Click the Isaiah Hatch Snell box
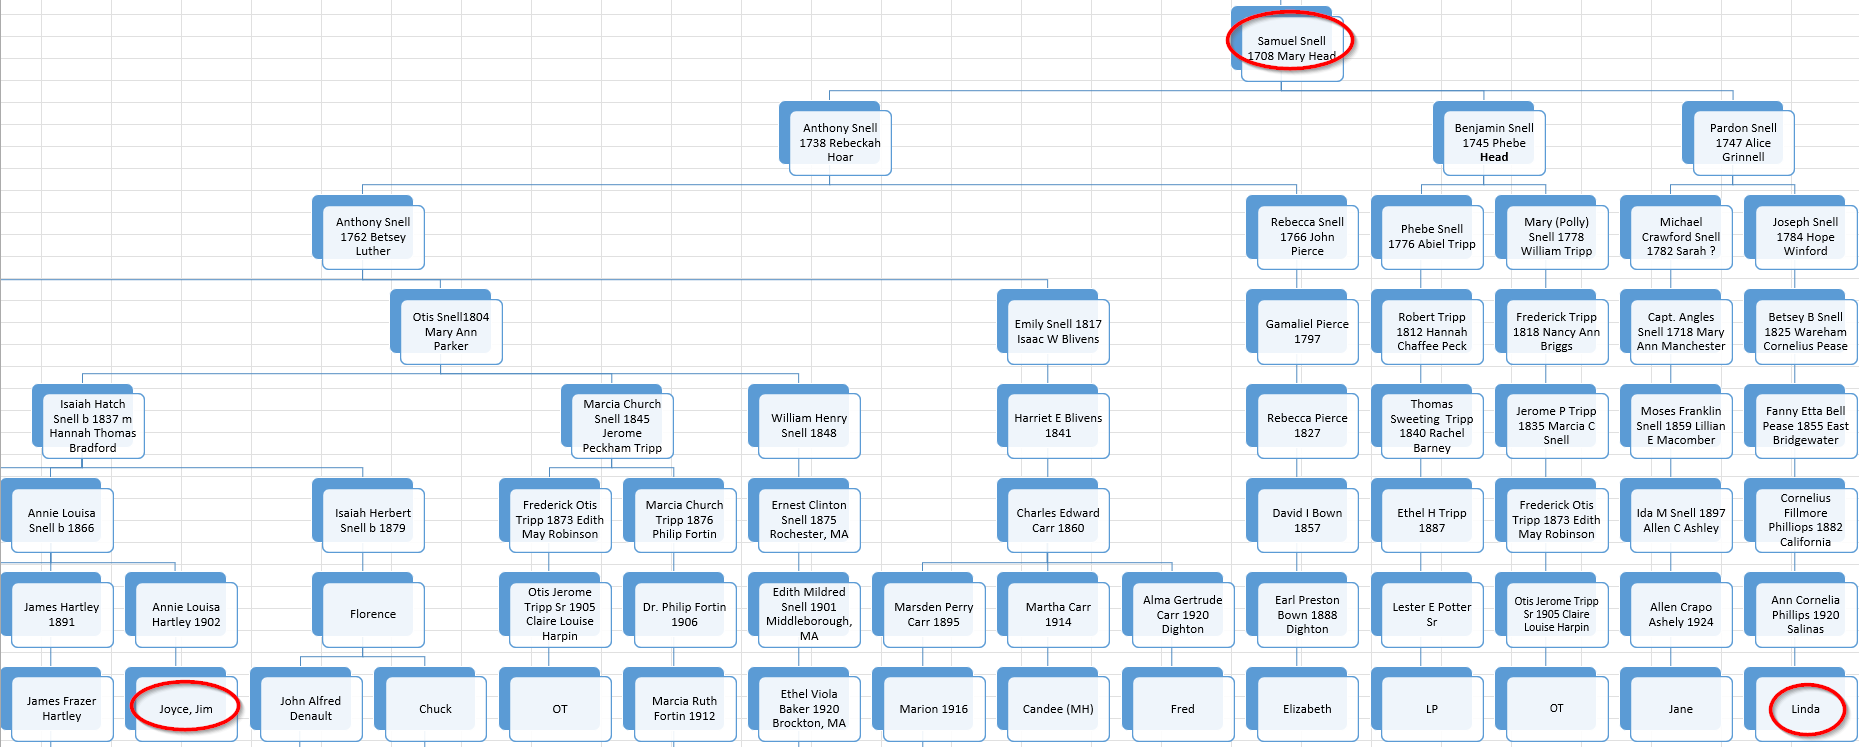The width and height of the screenshot is (1859, 747). 92,426
